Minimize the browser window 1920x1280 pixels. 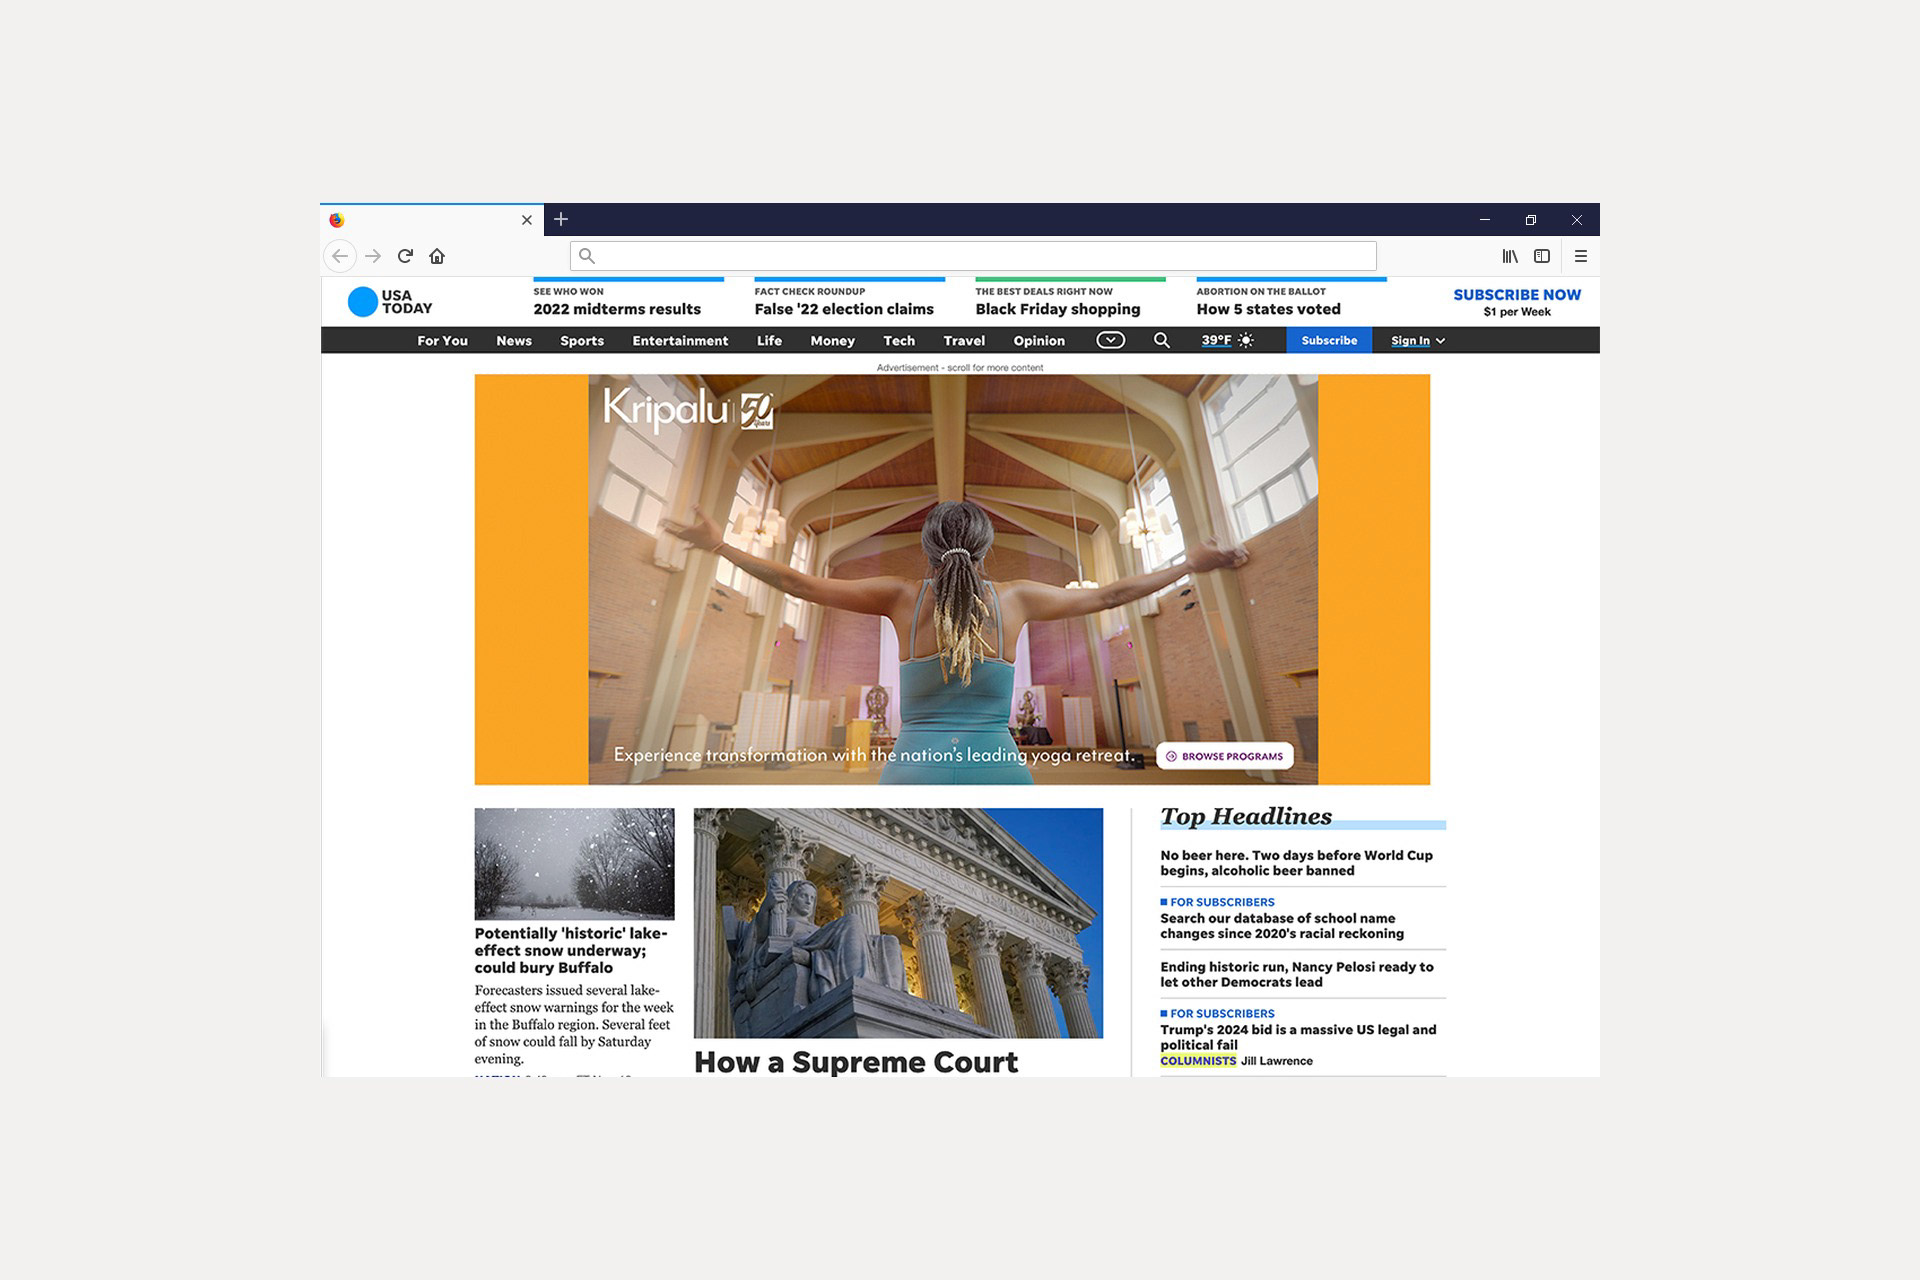(x=1485, y=220)
